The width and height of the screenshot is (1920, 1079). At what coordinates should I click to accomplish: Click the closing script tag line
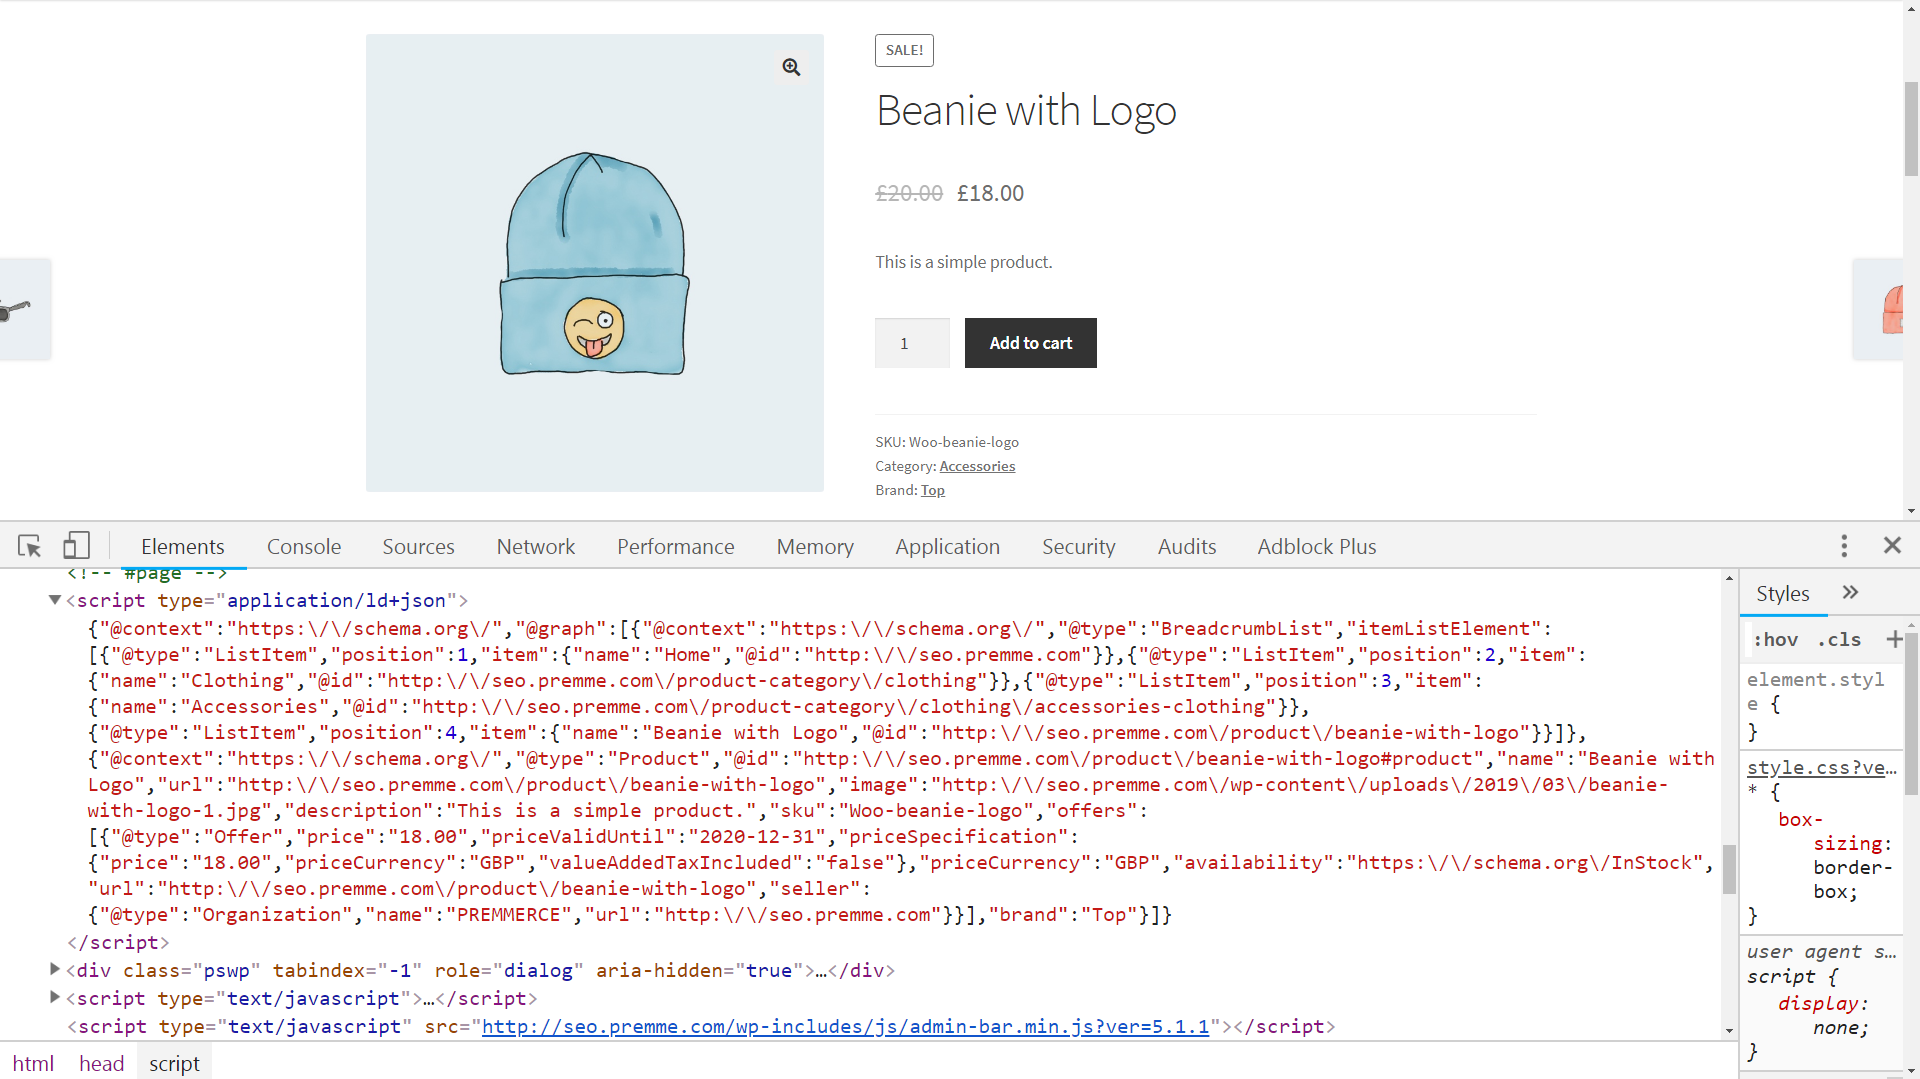118,942
